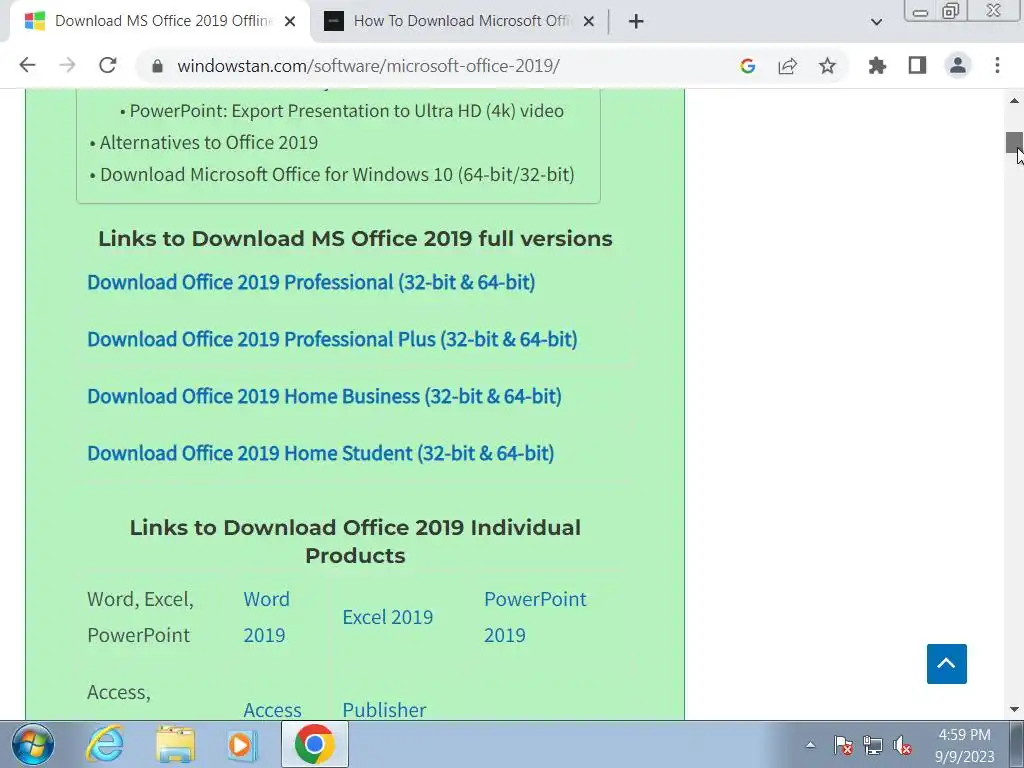Reload the current page
Viewport: 1024px width, 768px height.
[108, 65]
